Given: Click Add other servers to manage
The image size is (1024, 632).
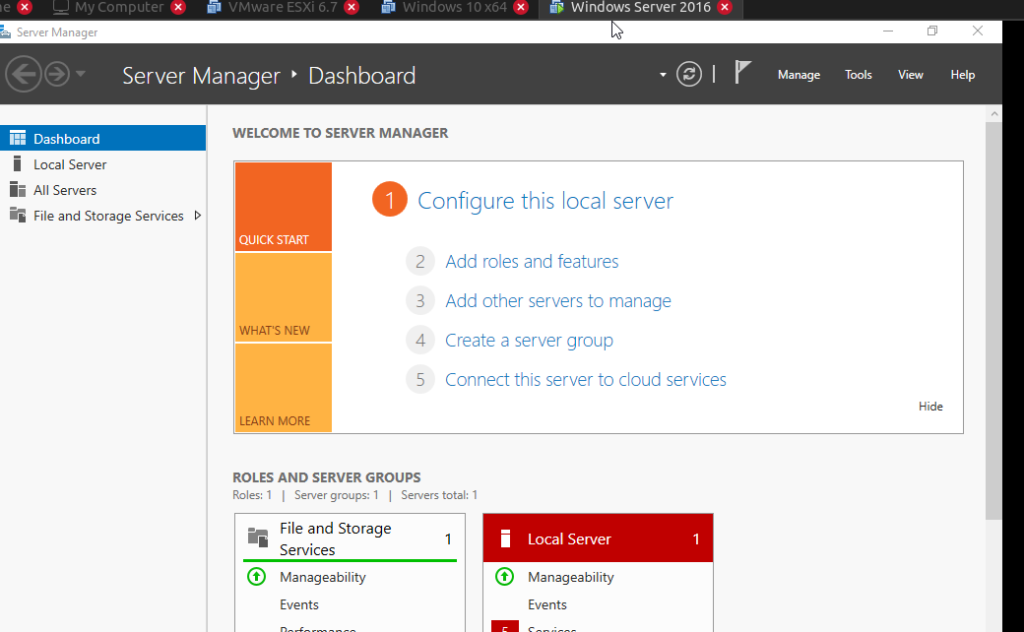Looking at the screenshot, I should pos(558,301).
